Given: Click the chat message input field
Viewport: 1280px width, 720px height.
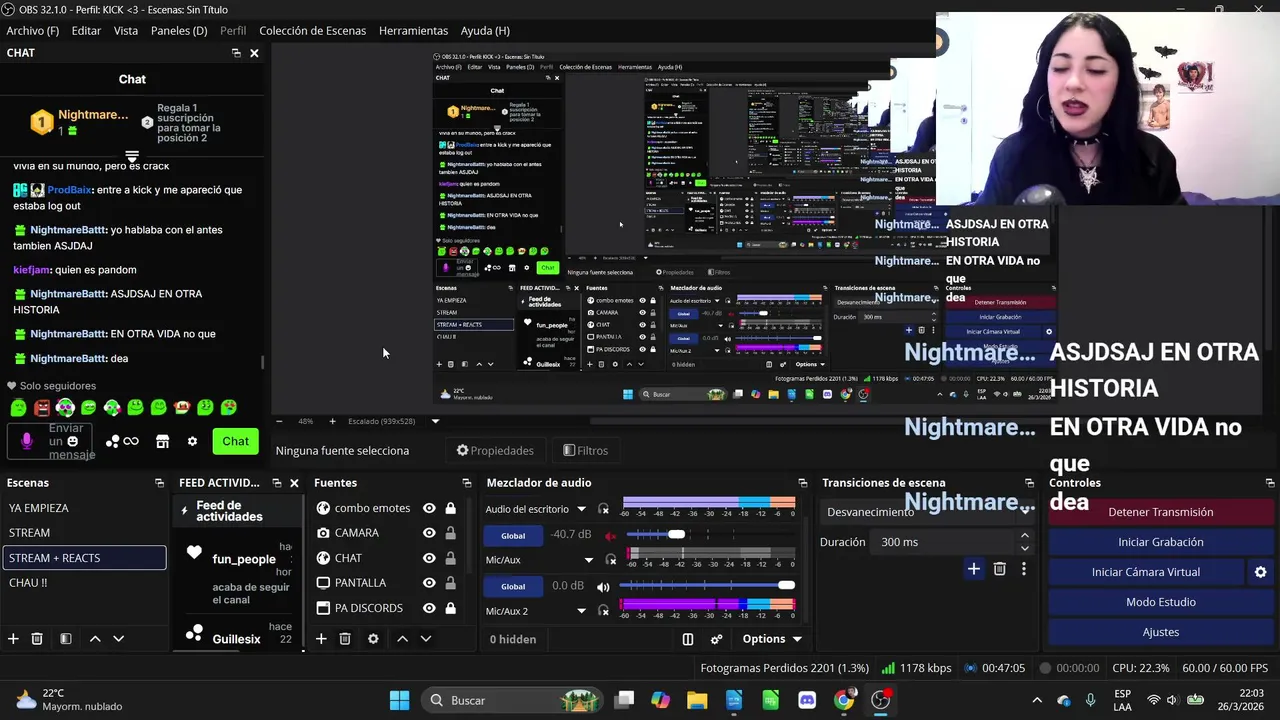Looking at the screenshot, I should pos(52,441).
